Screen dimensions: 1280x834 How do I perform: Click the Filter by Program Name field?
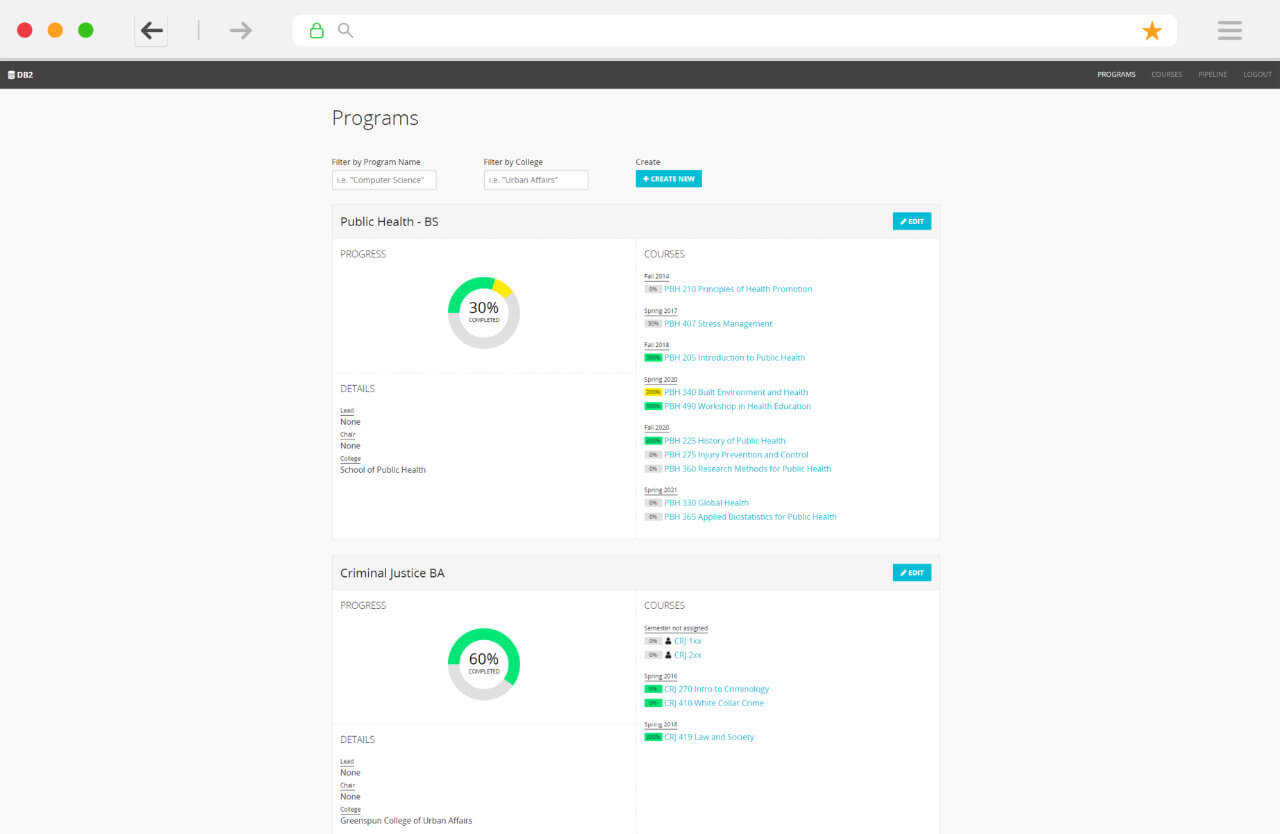[x=384, y=180]
